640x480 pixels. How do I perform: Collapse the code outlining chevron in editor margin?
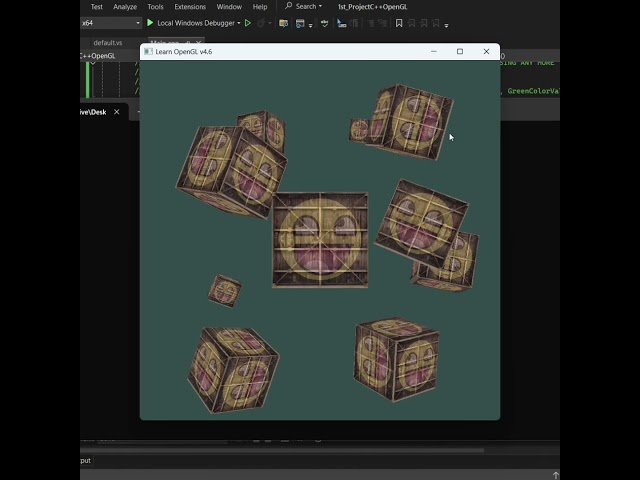(93, 64)
